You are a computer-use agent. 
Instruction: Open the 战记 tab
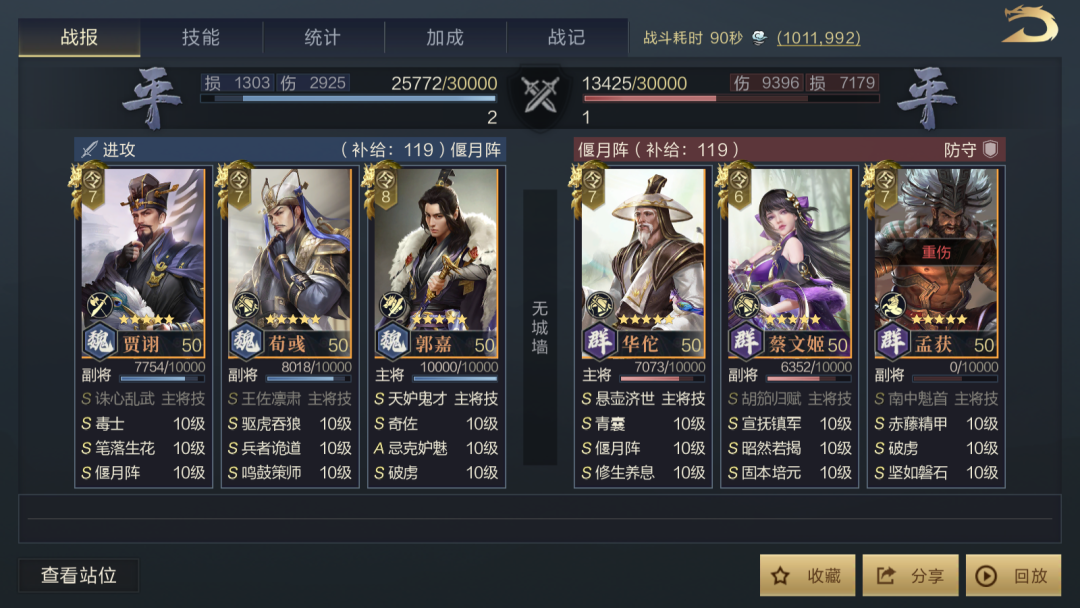567,37
